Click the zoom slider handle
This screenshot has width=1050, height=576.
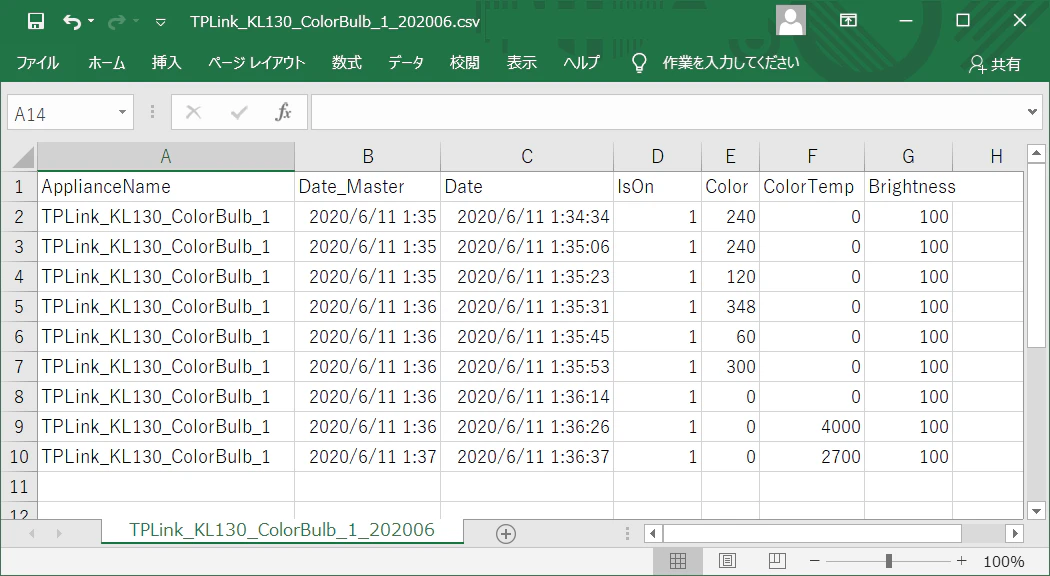coord(889,561)
